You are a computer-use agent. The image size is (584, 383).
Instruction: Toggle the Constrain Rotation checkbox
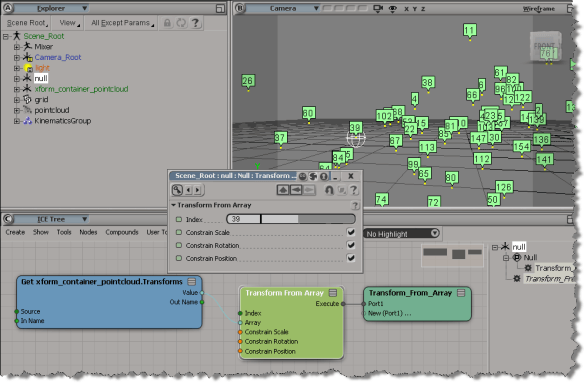pyautogui.click(x=351, y=245)
